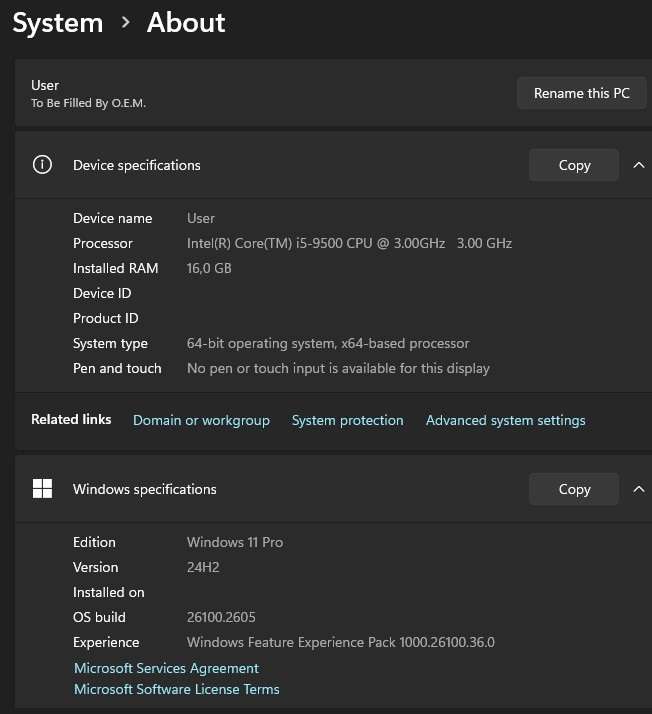Collapse the Device specifications section
This screenshot has width=652, height=714.
tap(639, 165)
